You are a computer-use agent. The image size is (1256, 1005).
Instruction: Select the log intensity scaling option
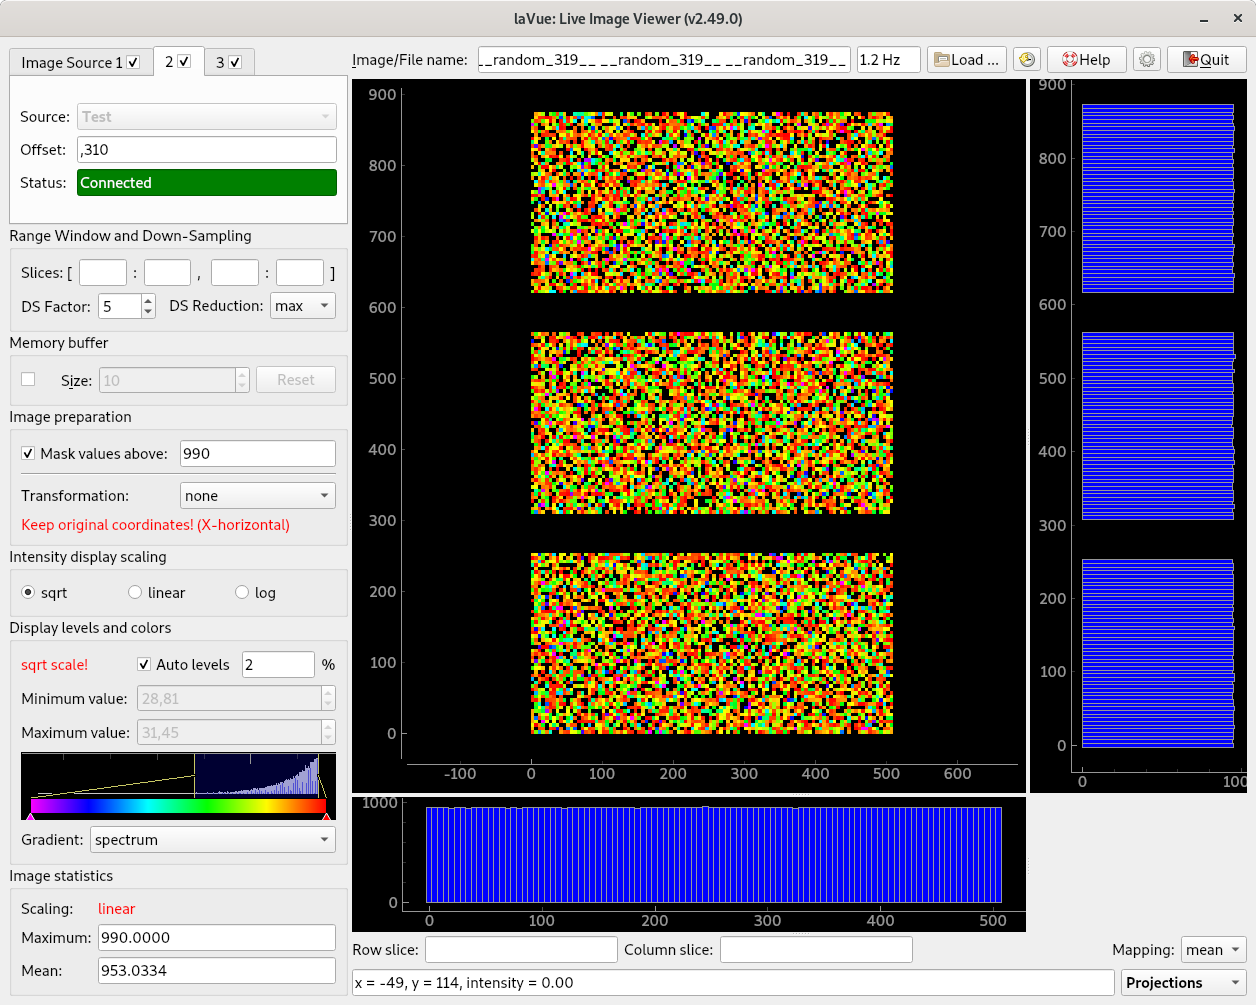[242, 593]
